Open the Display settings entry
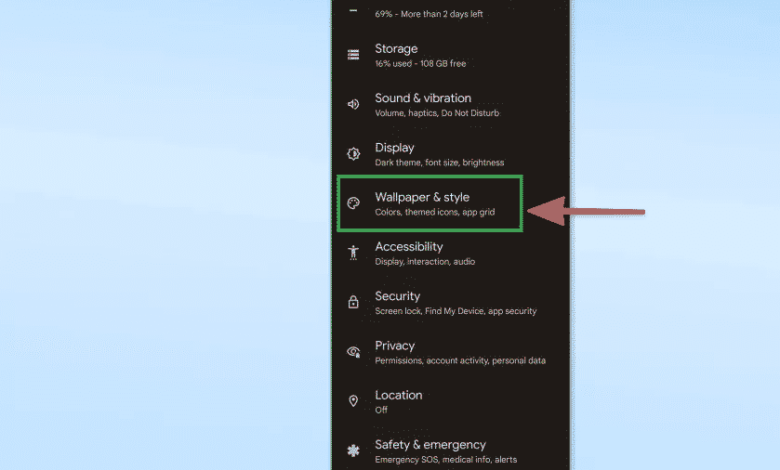The height and width of the screenshot is (470, 780). (451, 154)
